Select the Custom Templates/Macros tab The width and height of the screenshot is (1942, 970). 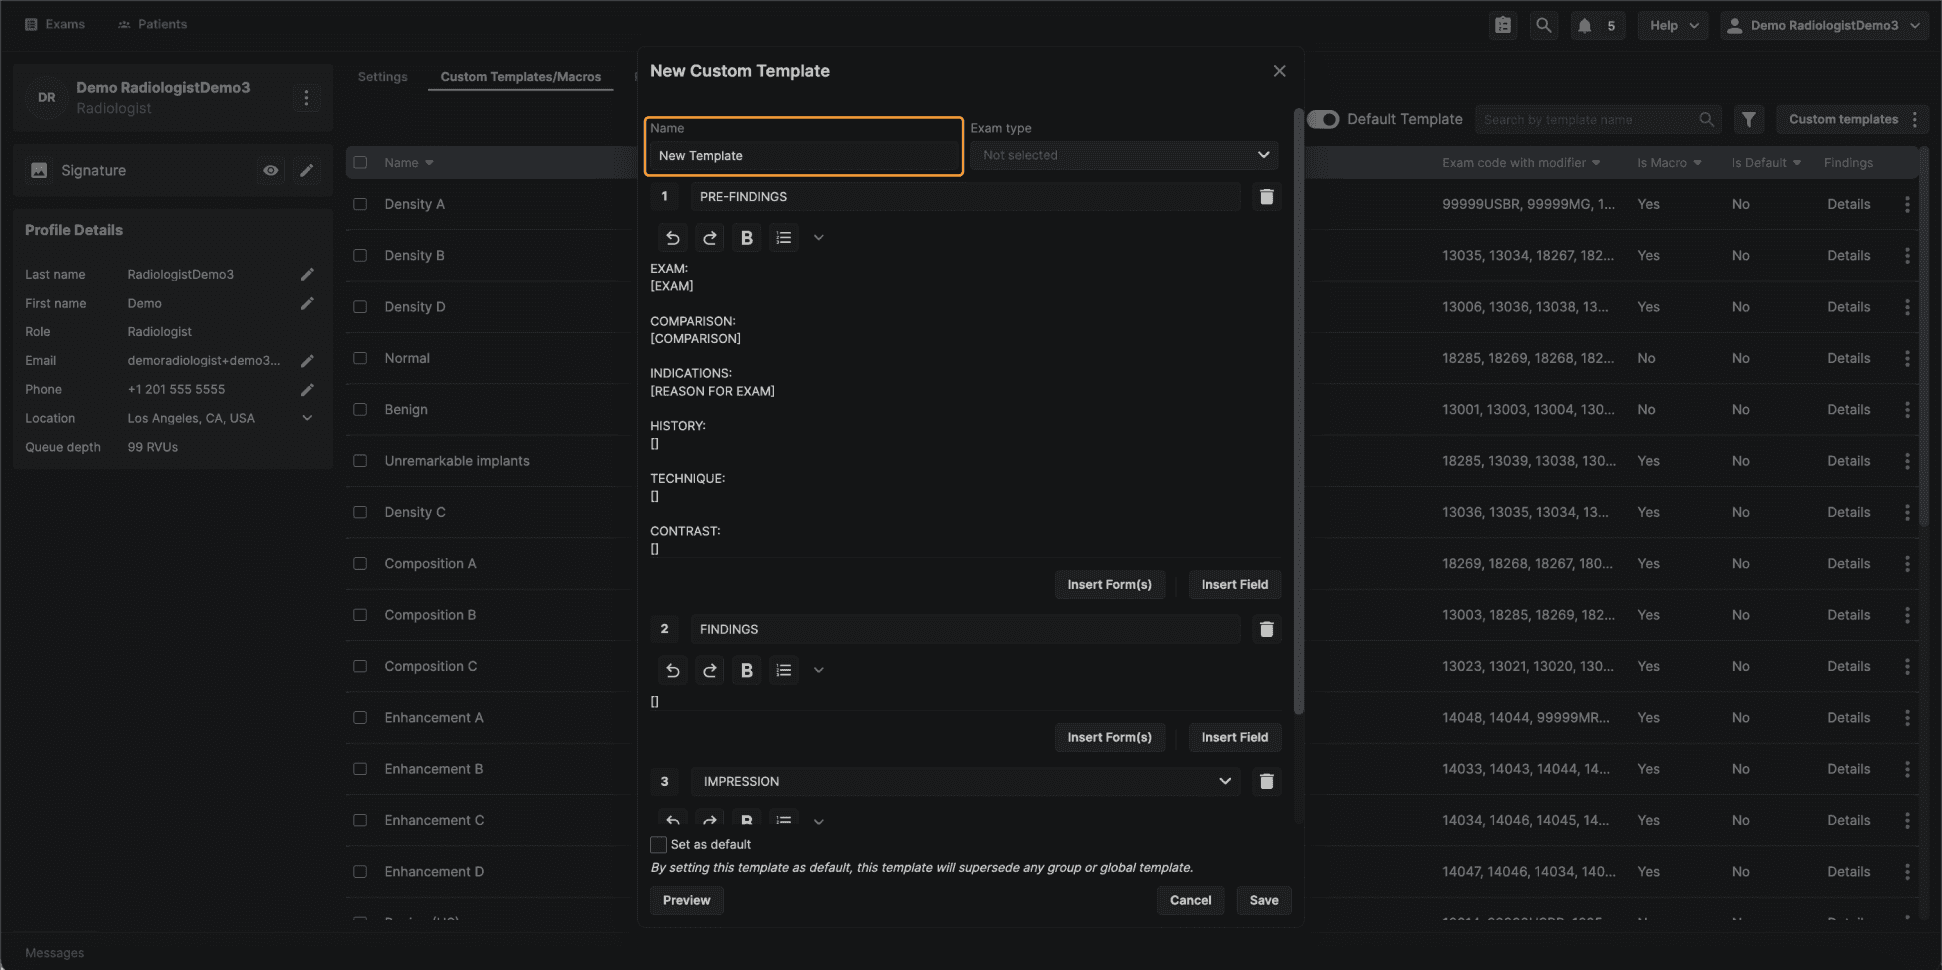point(520,77)
